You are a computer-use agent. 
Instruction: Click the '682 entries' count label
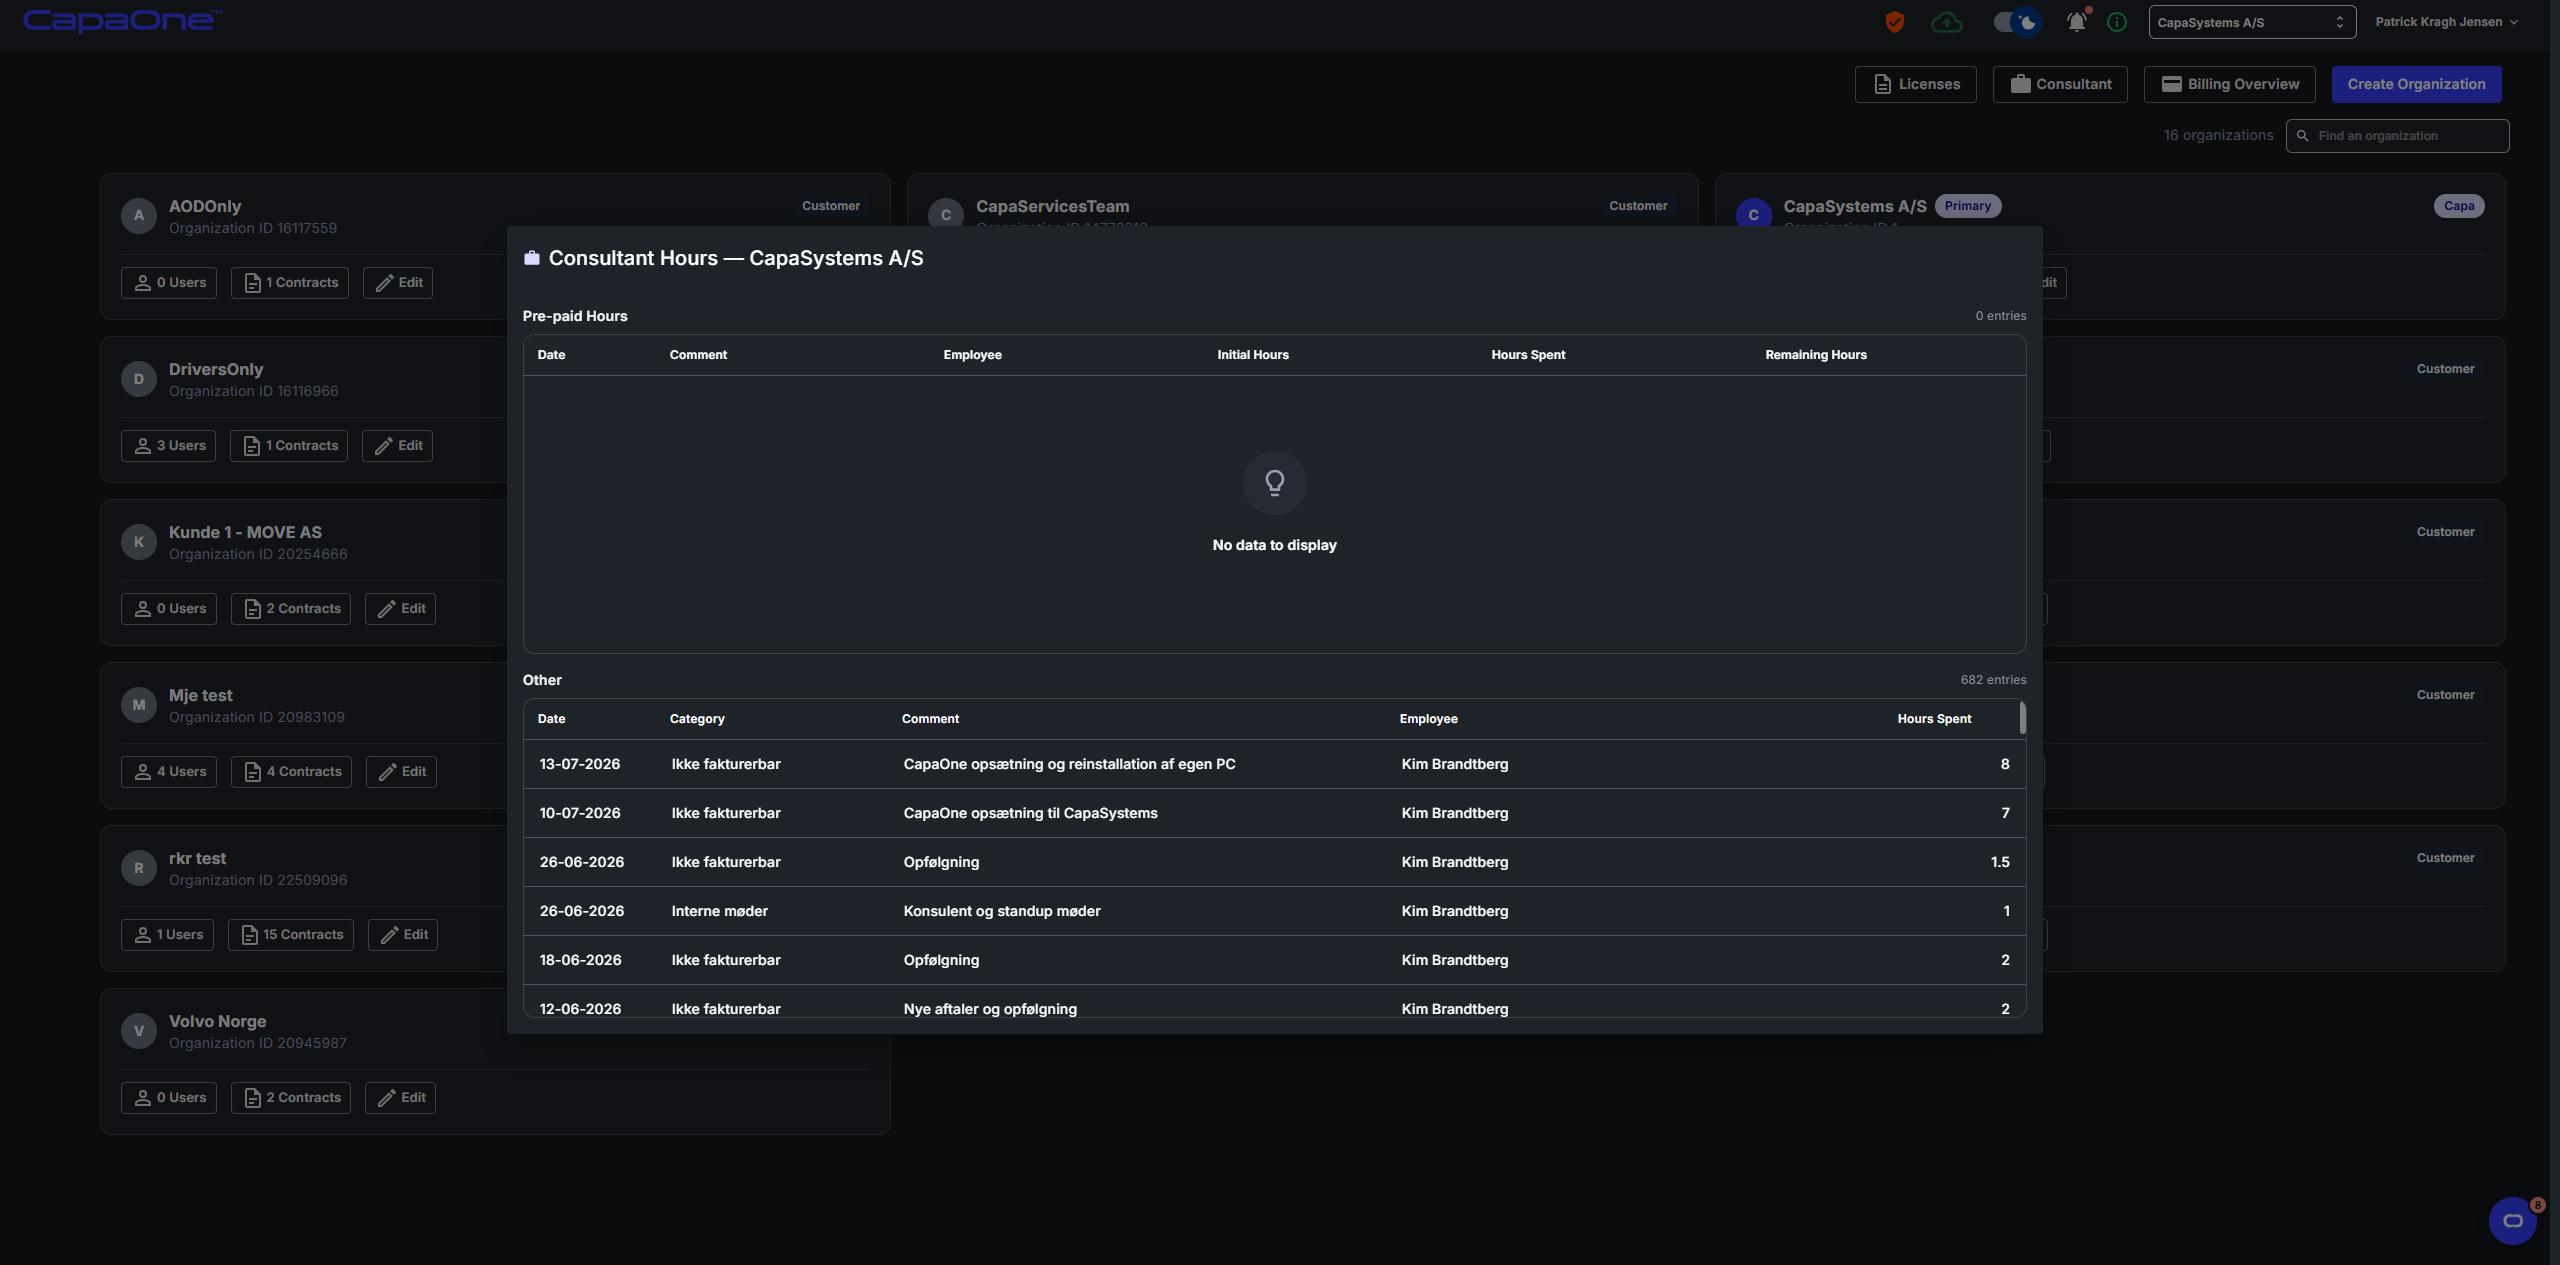coord(1993,680)
